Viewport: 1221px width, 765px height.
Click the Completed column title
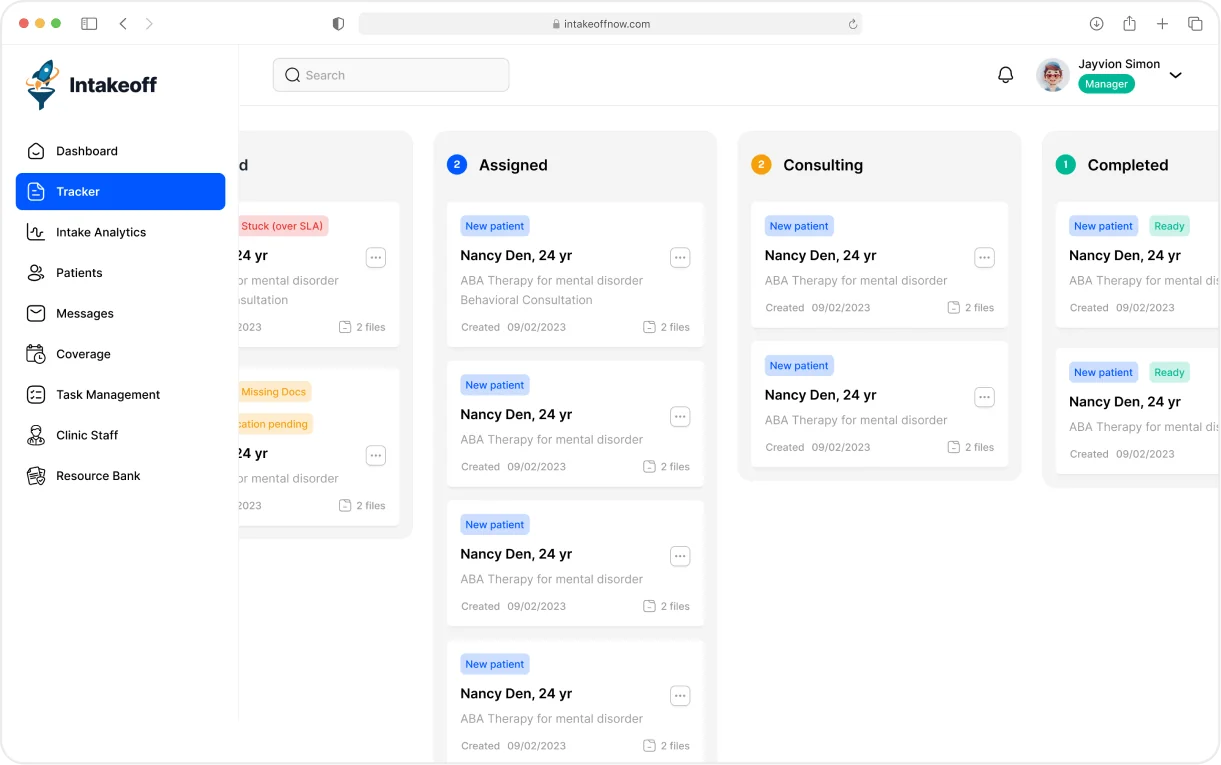coord(1128,165)
